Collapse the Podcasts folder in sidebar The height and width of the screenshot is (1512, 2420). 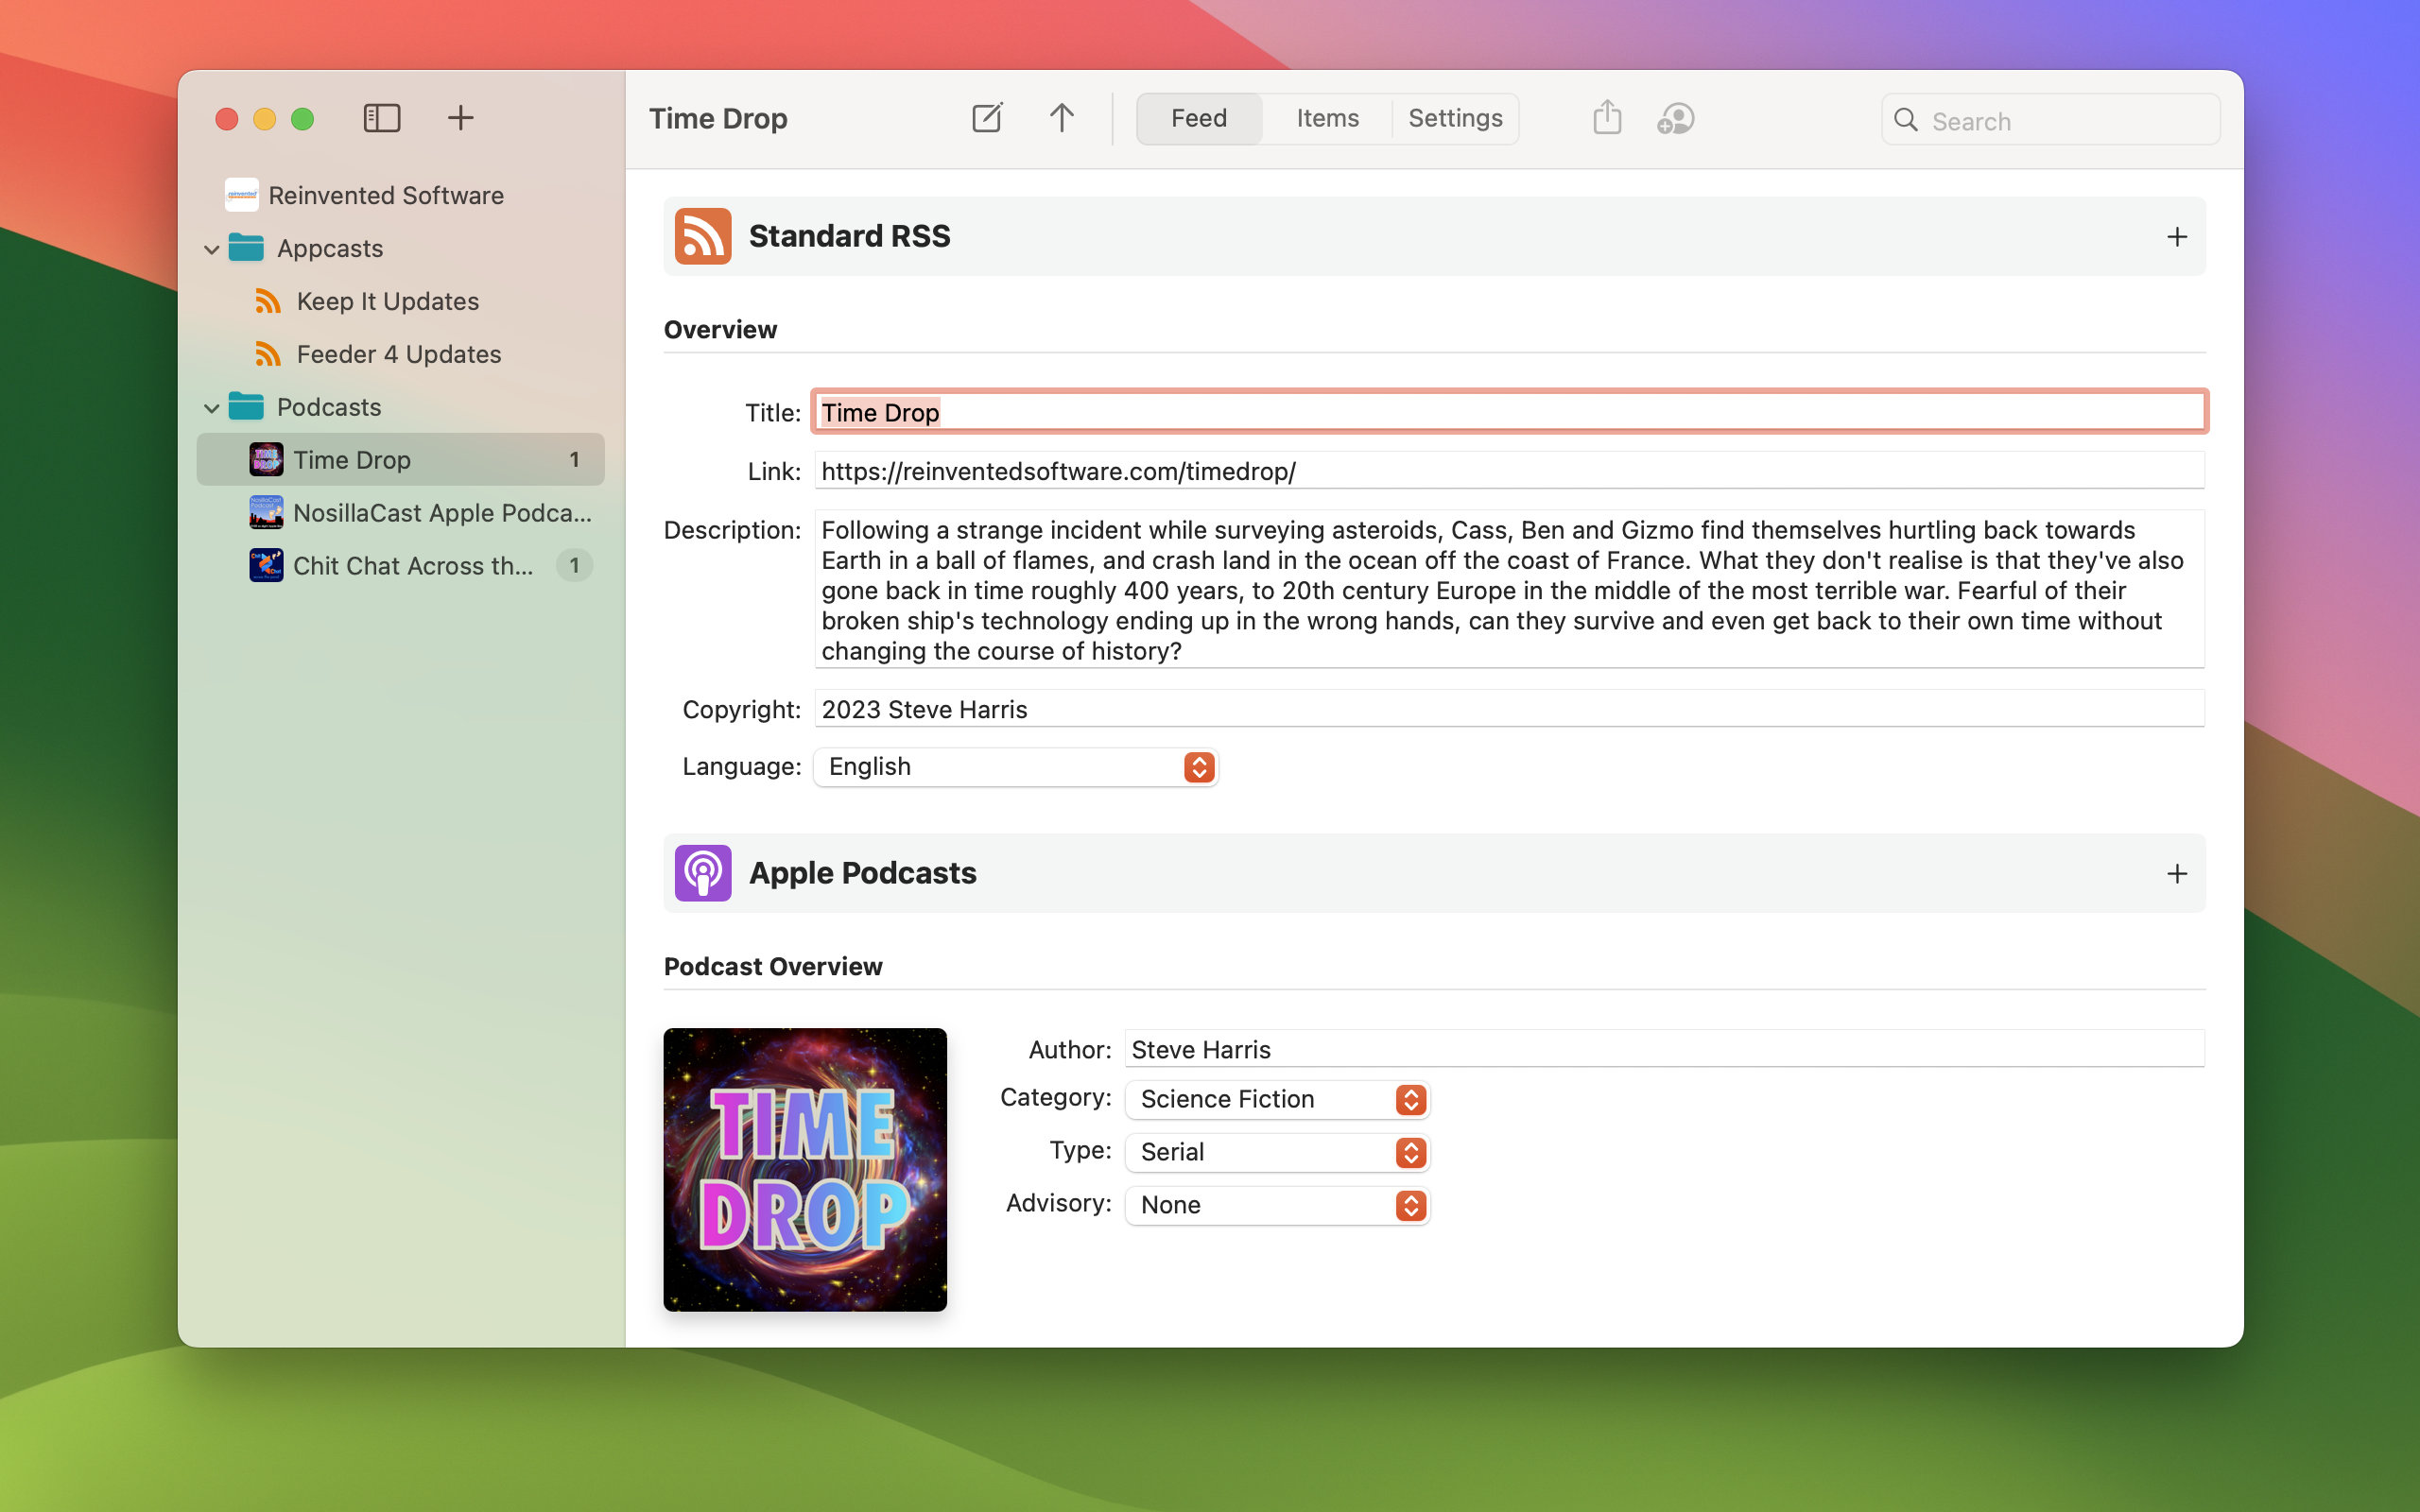click(209, 405)
